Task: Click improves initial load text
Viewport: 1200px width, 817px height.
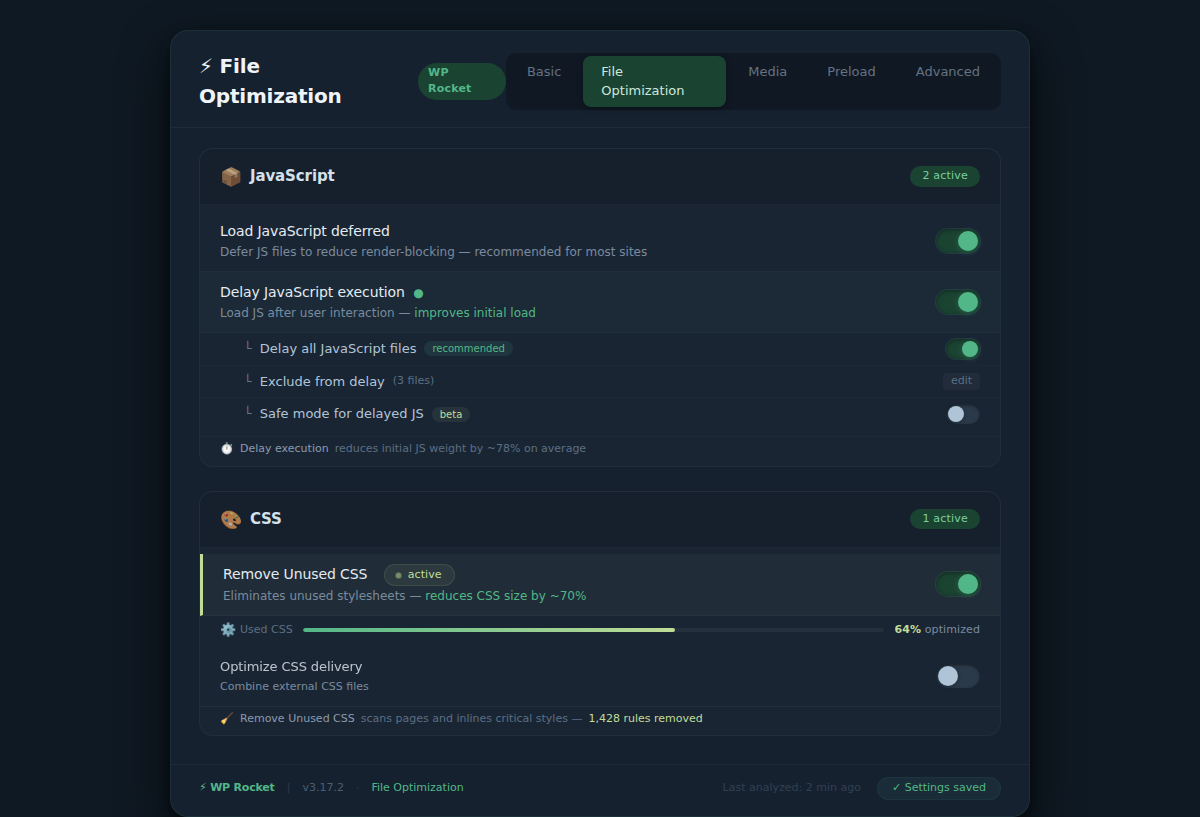Action: [x=475, y=313]
